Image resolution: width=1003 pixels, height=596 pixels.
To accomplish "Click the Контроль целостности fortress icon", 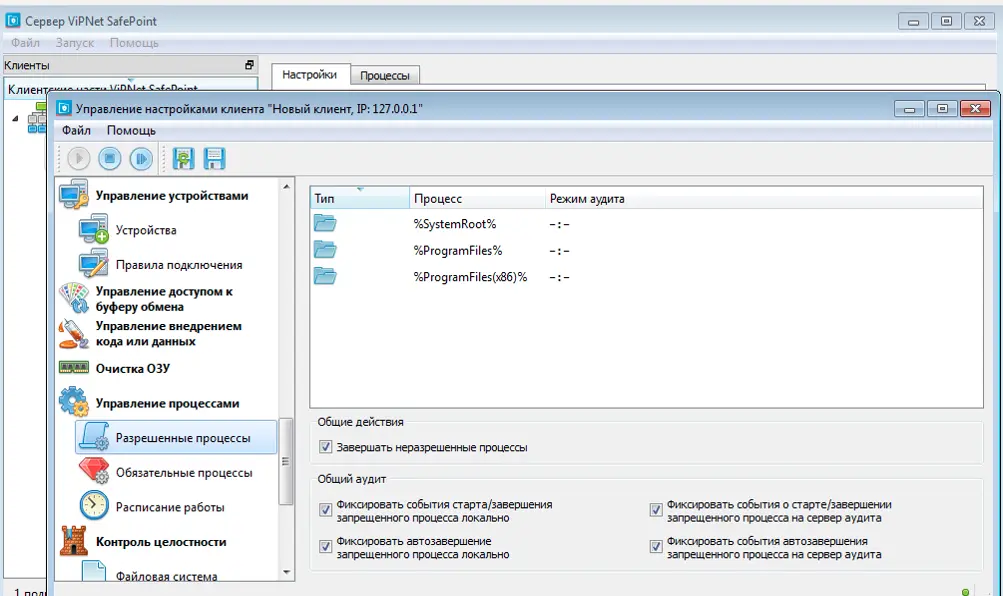I will (x=76, y=541).
